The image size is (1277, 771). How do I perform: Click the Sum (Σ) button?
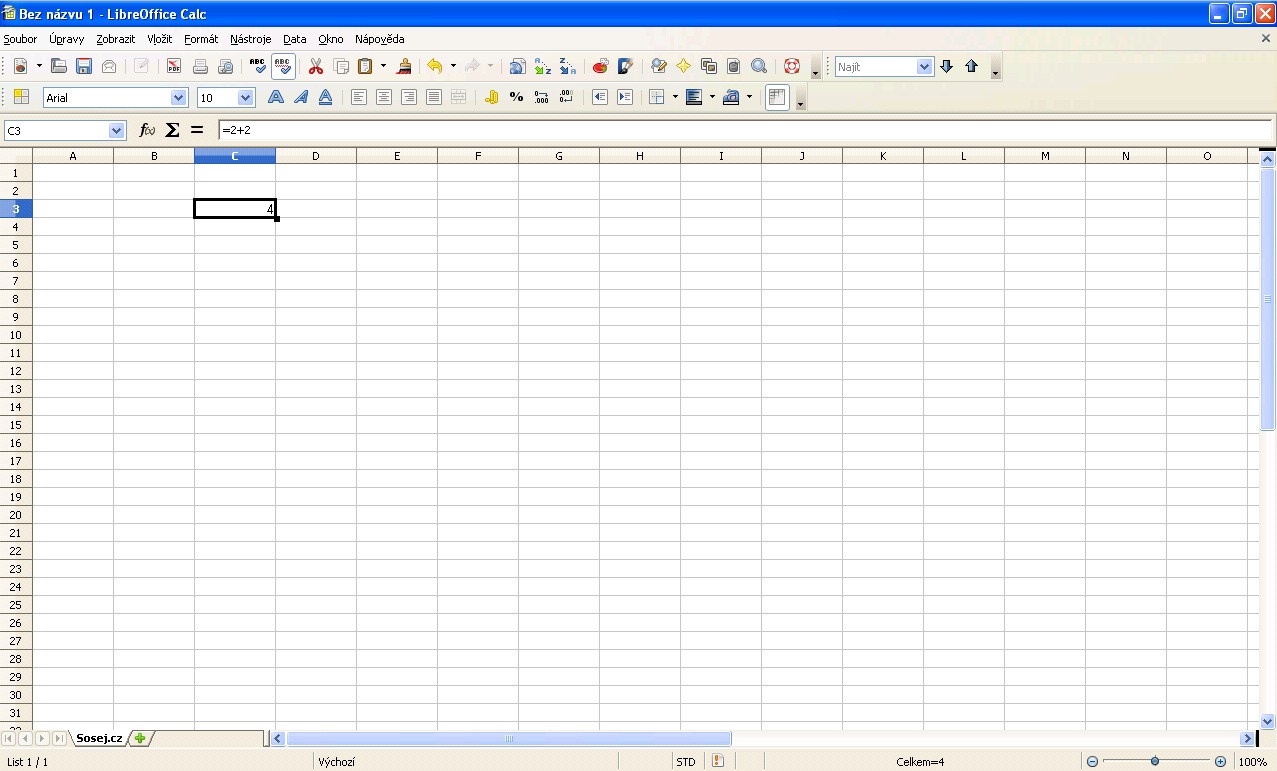tap(172, 130)
